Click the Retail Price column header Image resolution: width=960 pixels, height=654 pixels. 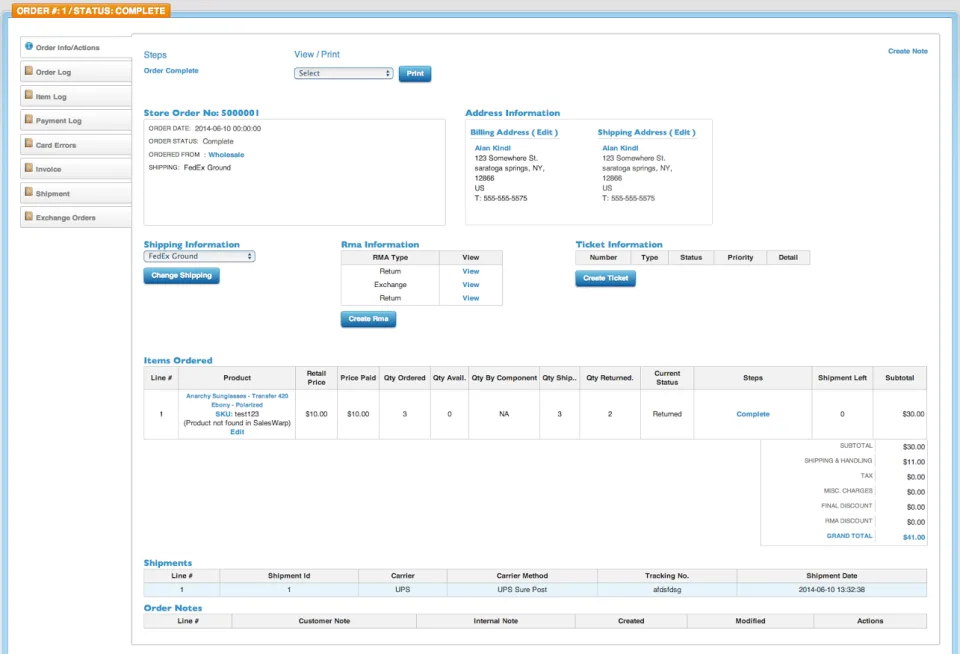[x=316, y=378]
